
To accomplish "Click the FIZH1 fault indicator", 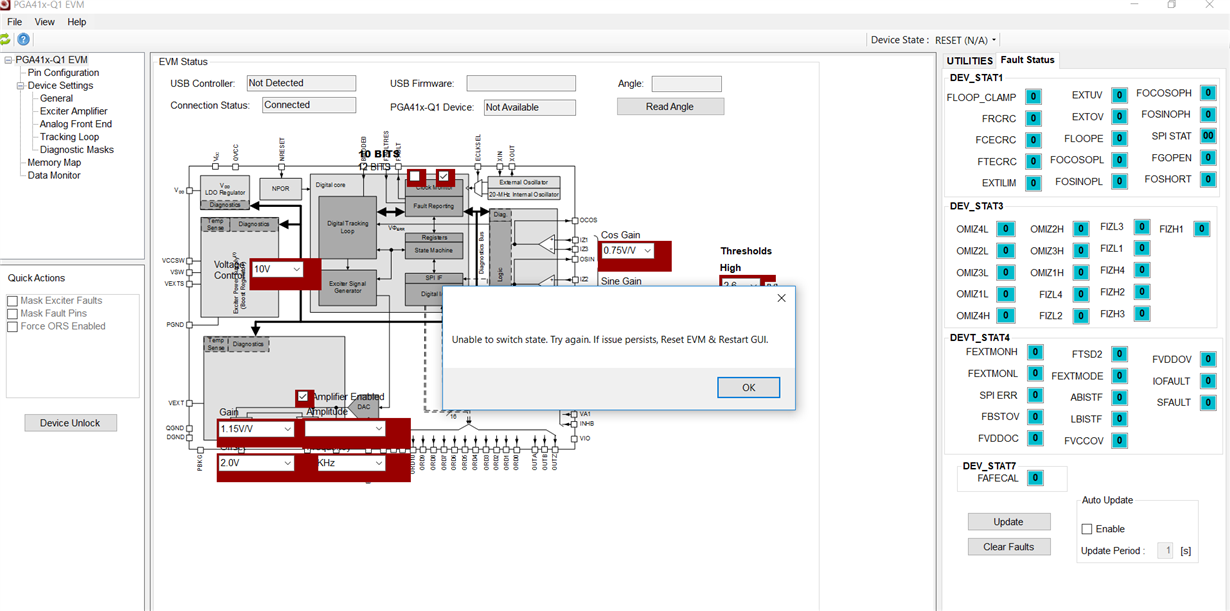I will click(1201, 229).
